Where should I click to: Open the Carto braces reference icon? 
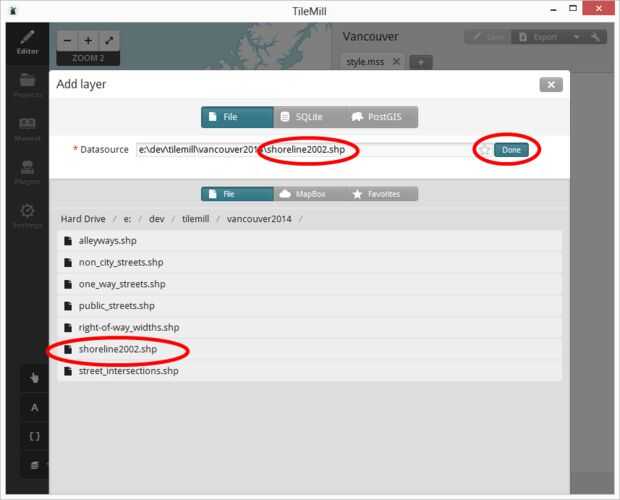coord(34,436)
